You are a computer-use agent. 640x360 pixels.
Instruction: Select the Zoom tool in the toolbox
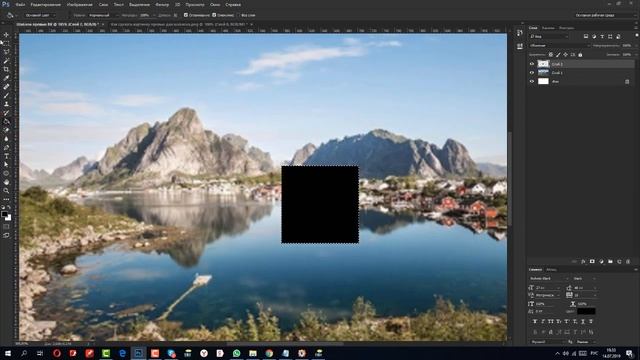tap(6, 191)
